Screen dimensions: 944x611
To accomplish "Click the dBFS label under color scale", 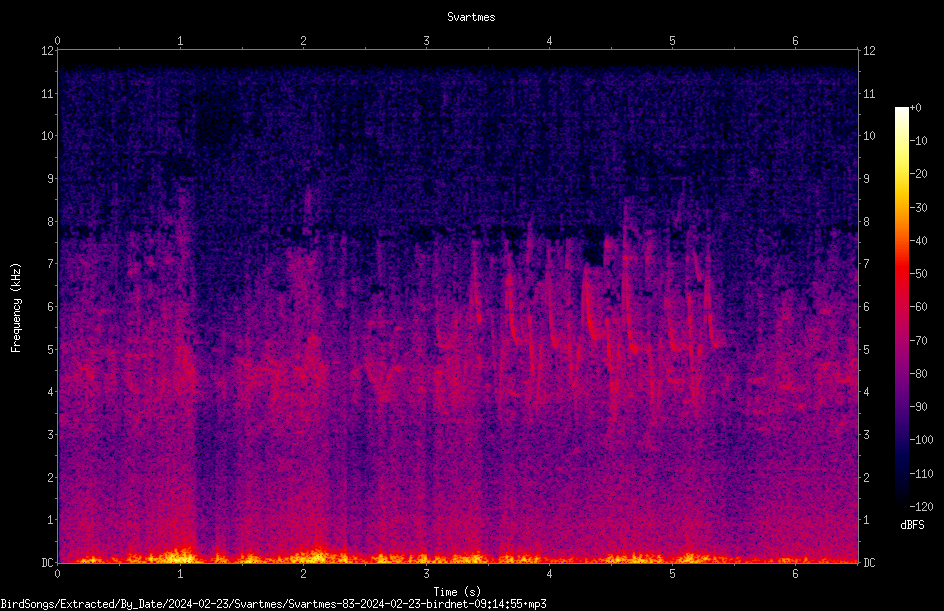I will coord(912,525).
